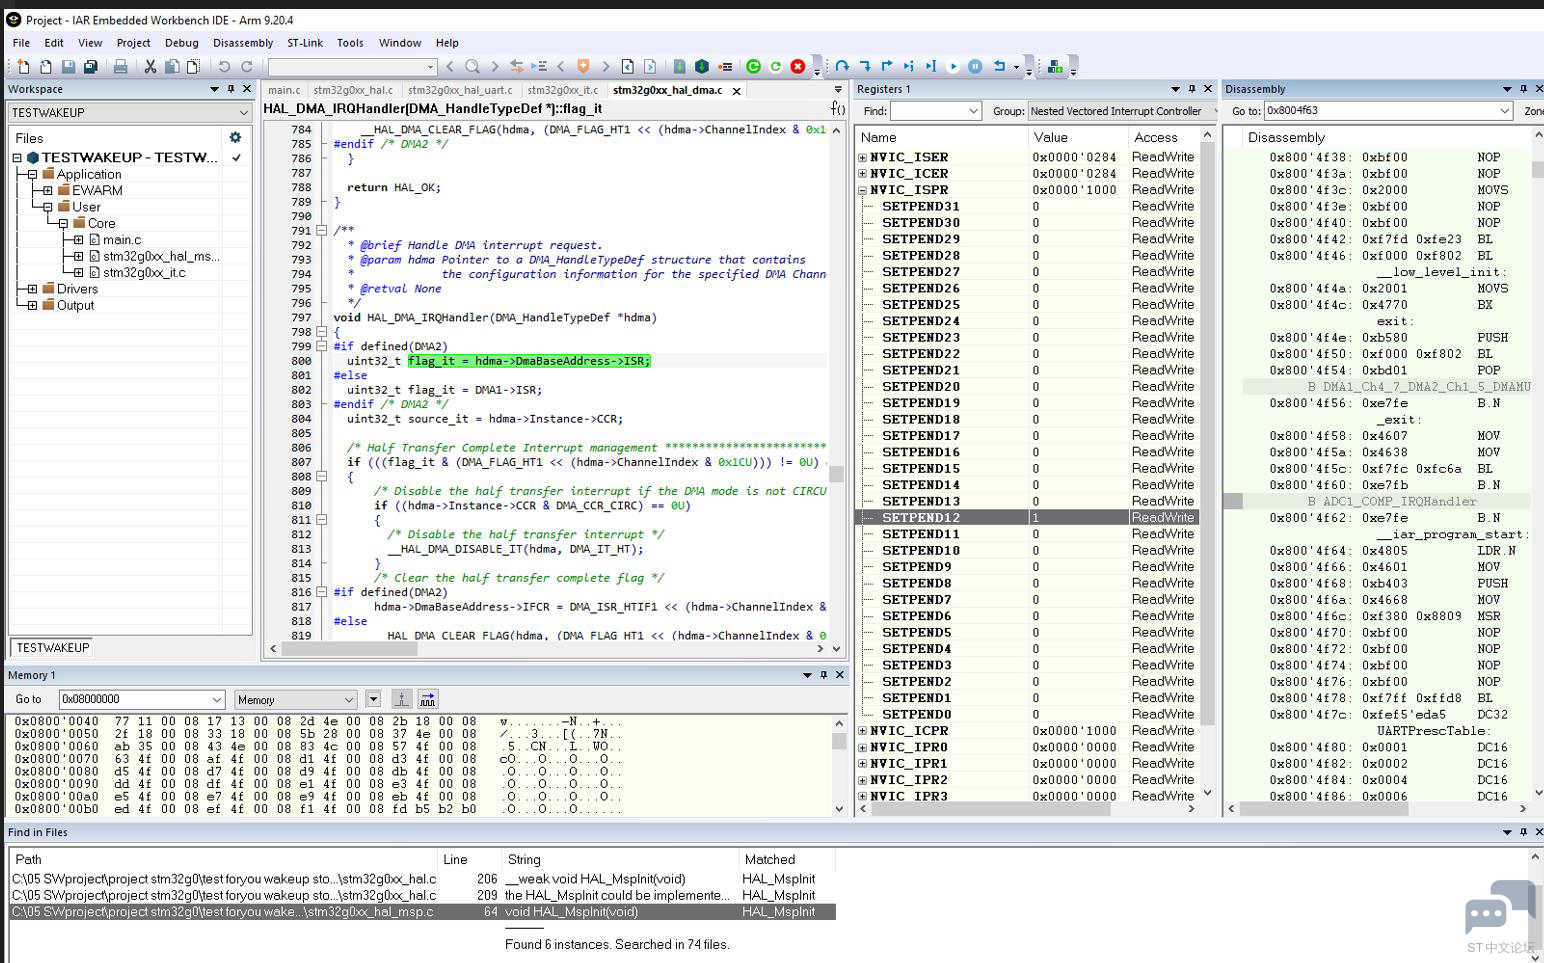This screenshot has width=1544, height=963.
Task: Select the SETPEND12 register row
Action: (x=1028, y=518)
